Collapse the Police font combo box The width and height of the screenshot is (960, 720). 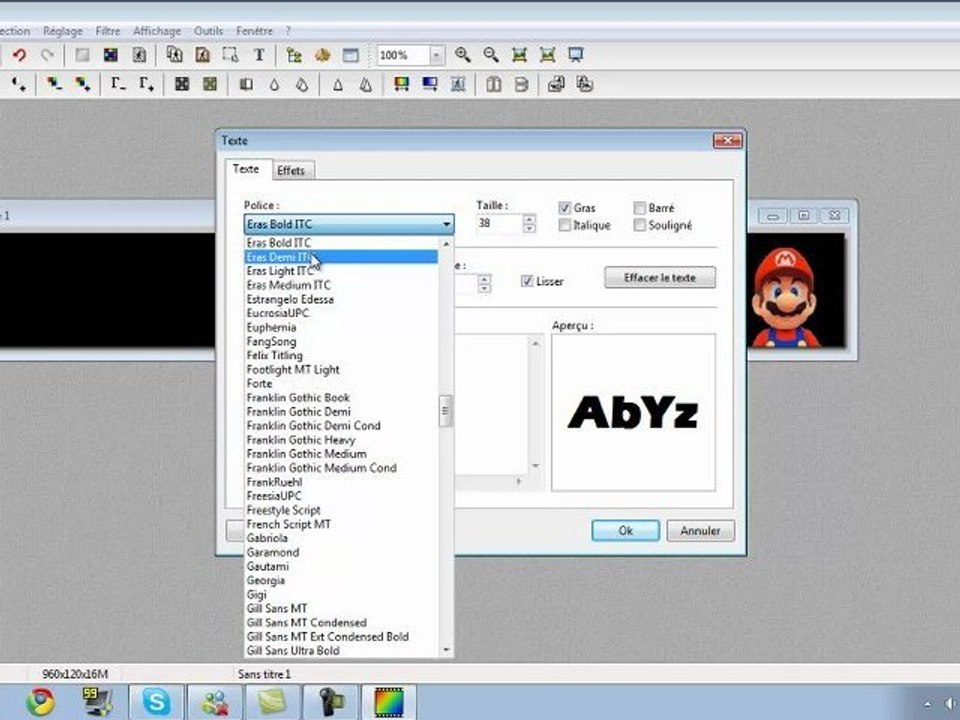tap(349, 224)
